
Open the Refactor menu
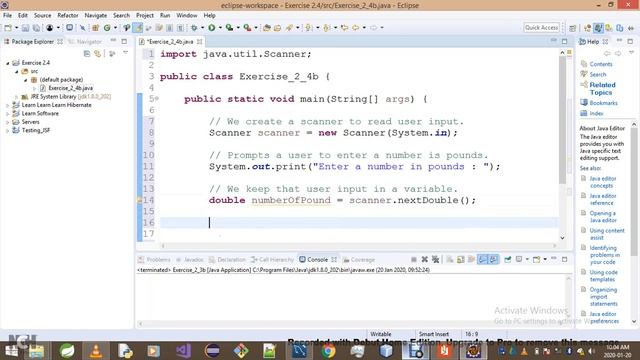point(68,16)
